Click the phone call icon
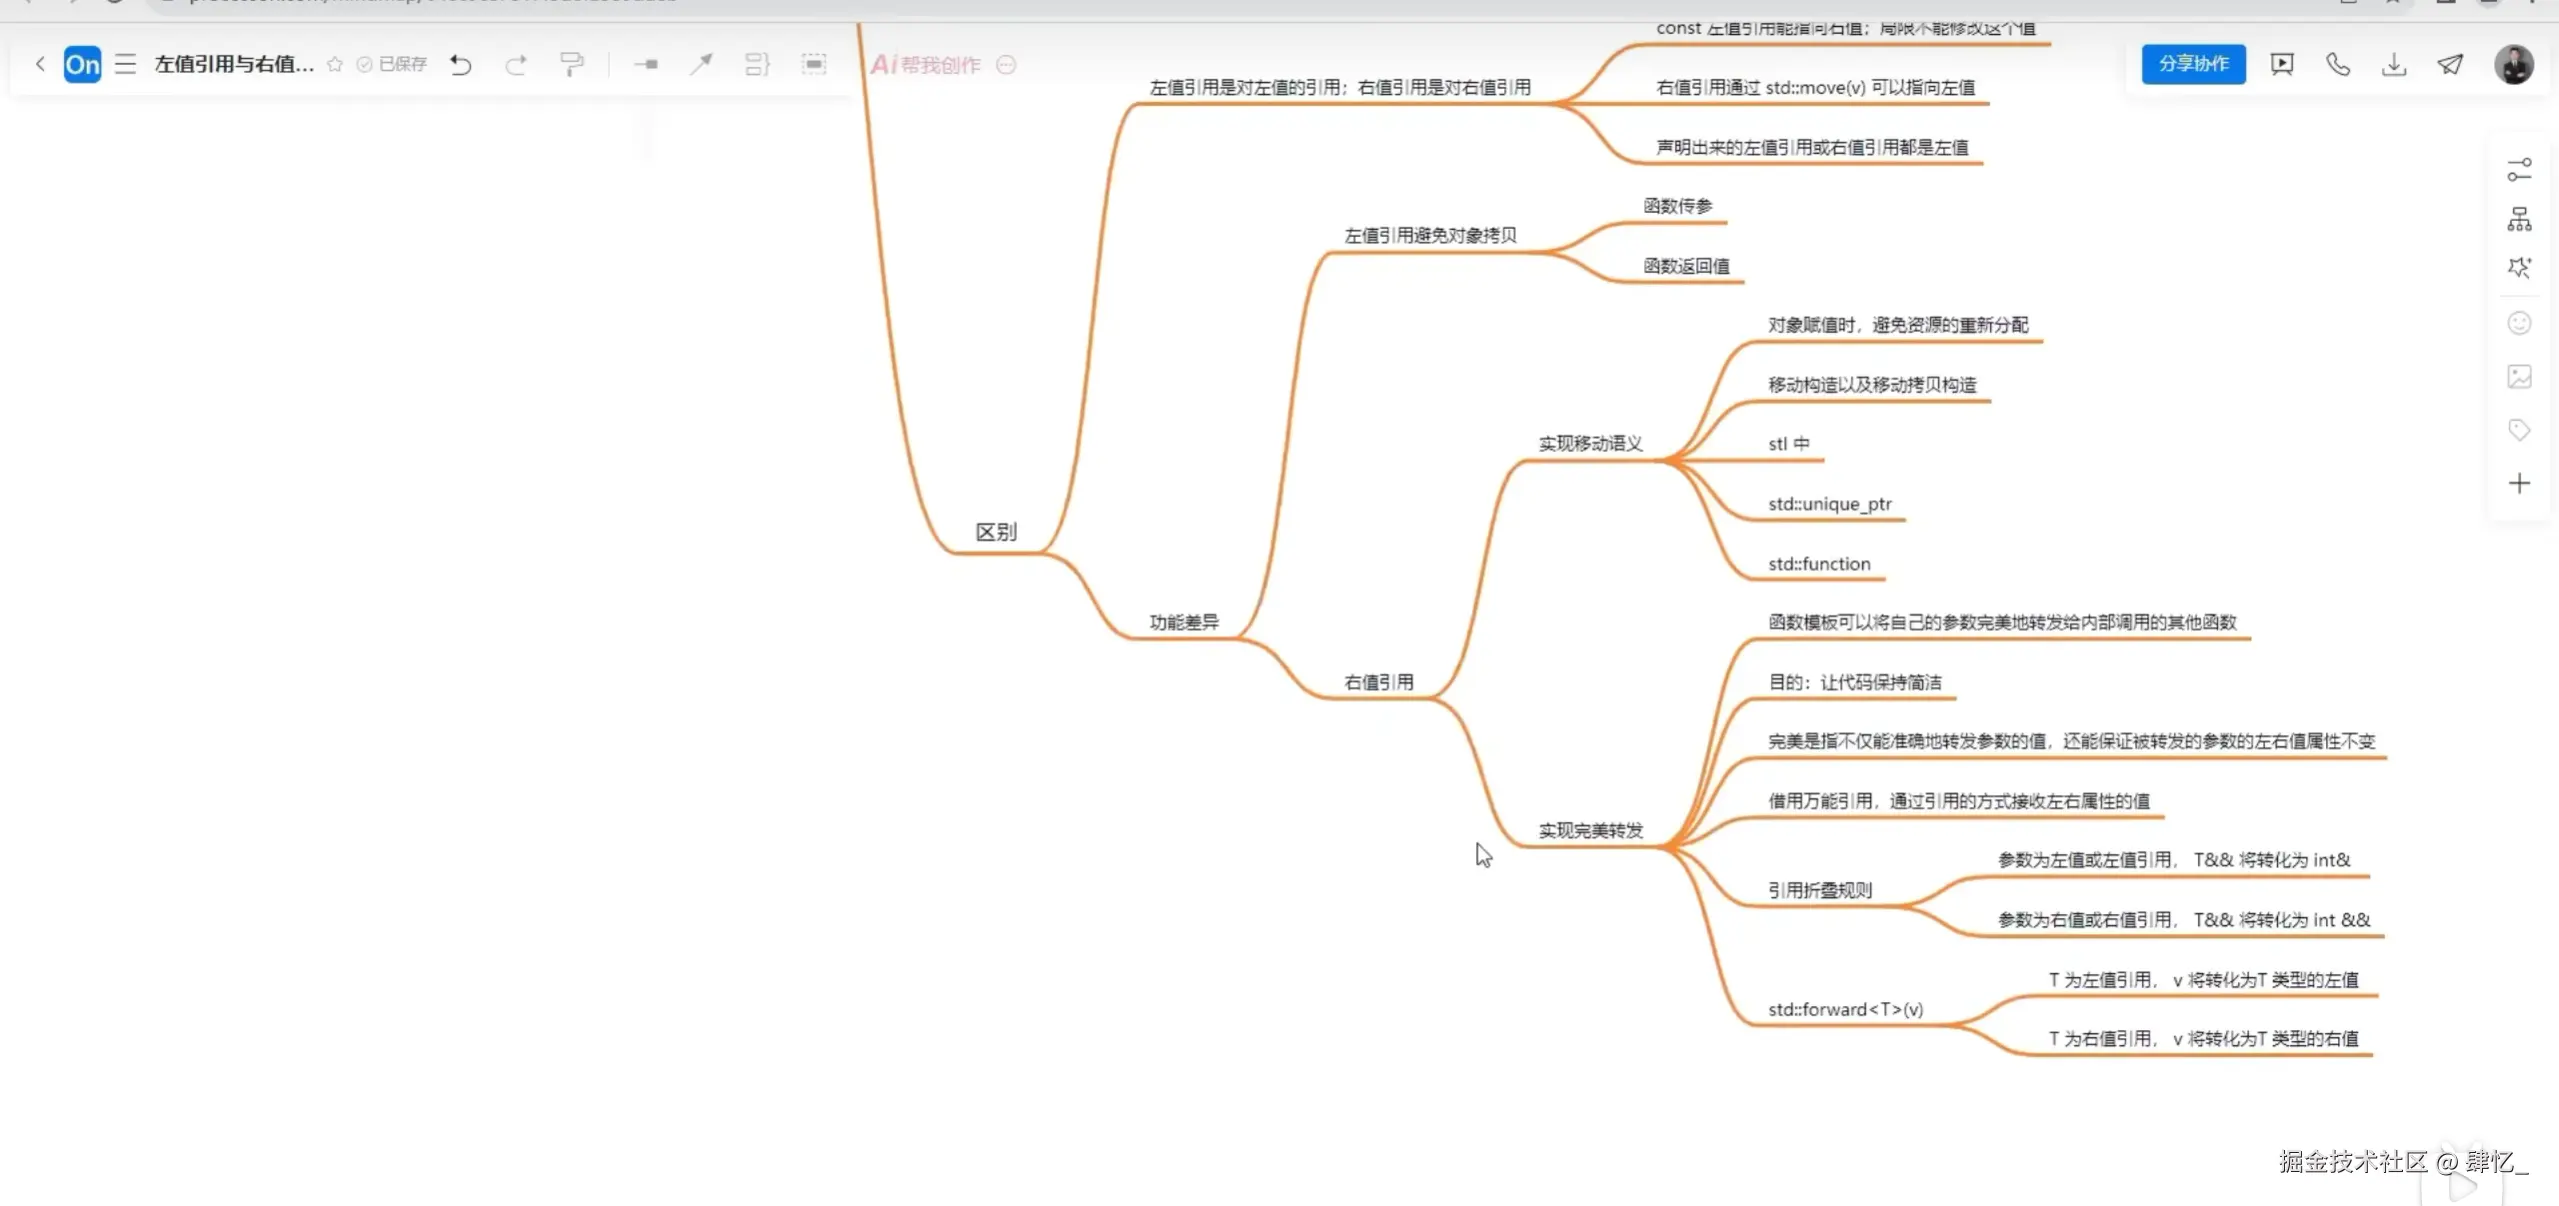This screenshot has width=2559, height=1206. tap(2338, 65)
